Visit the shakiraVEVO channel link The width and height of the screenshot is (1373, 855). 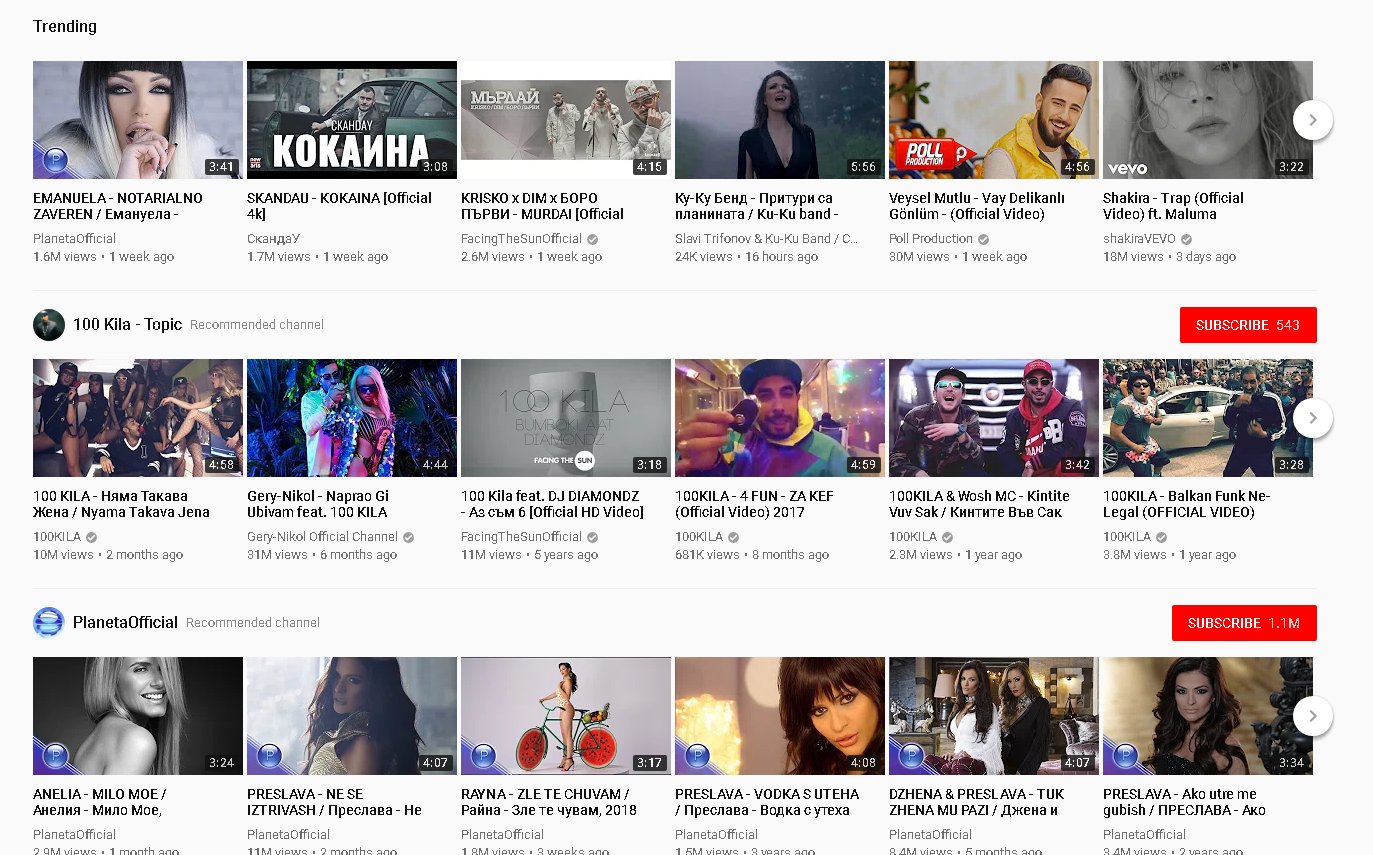[x=1139, y=239]
